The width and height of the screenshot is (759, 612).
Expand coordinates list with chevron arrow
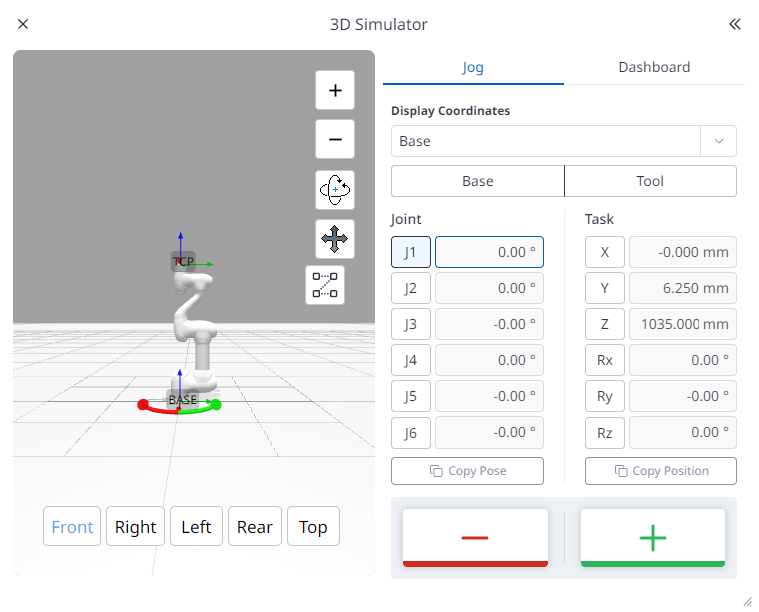point(719,141)
